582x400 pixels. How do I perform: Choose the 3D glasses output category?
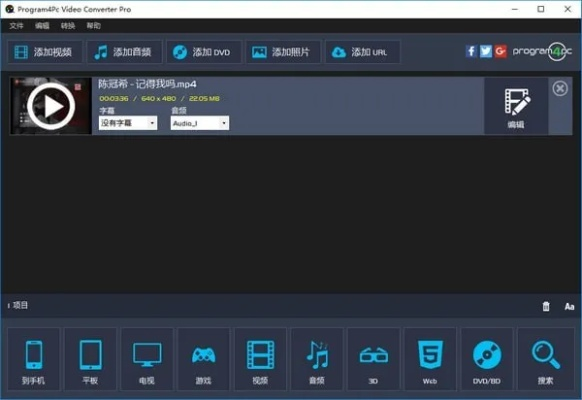(x=373, y=359)
